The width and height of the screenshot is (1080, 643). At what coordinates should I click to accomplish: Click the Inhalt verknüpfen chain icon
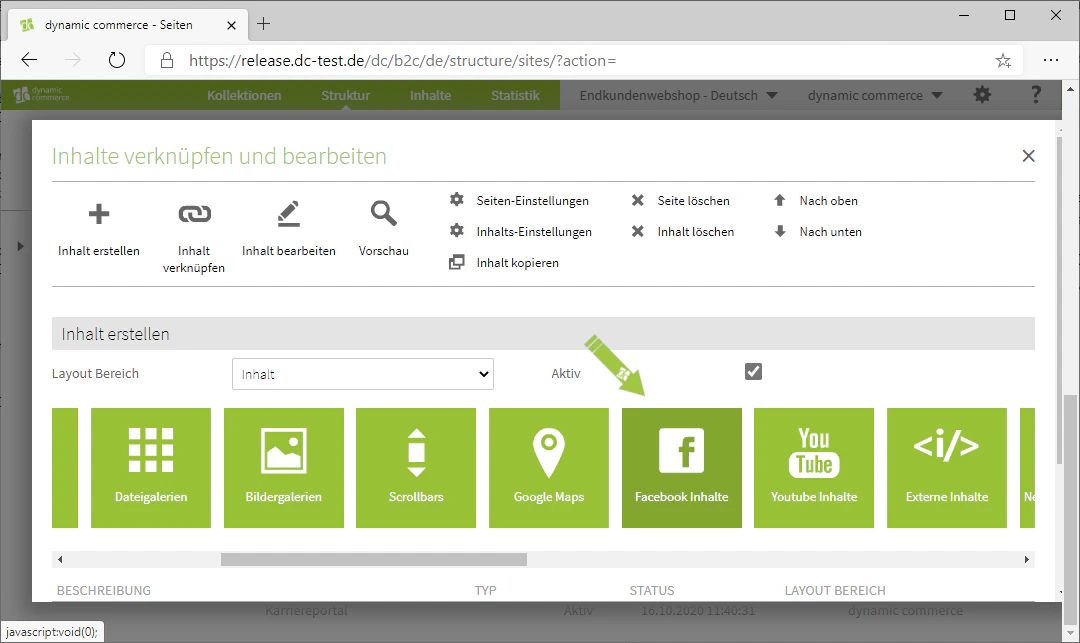194,214
